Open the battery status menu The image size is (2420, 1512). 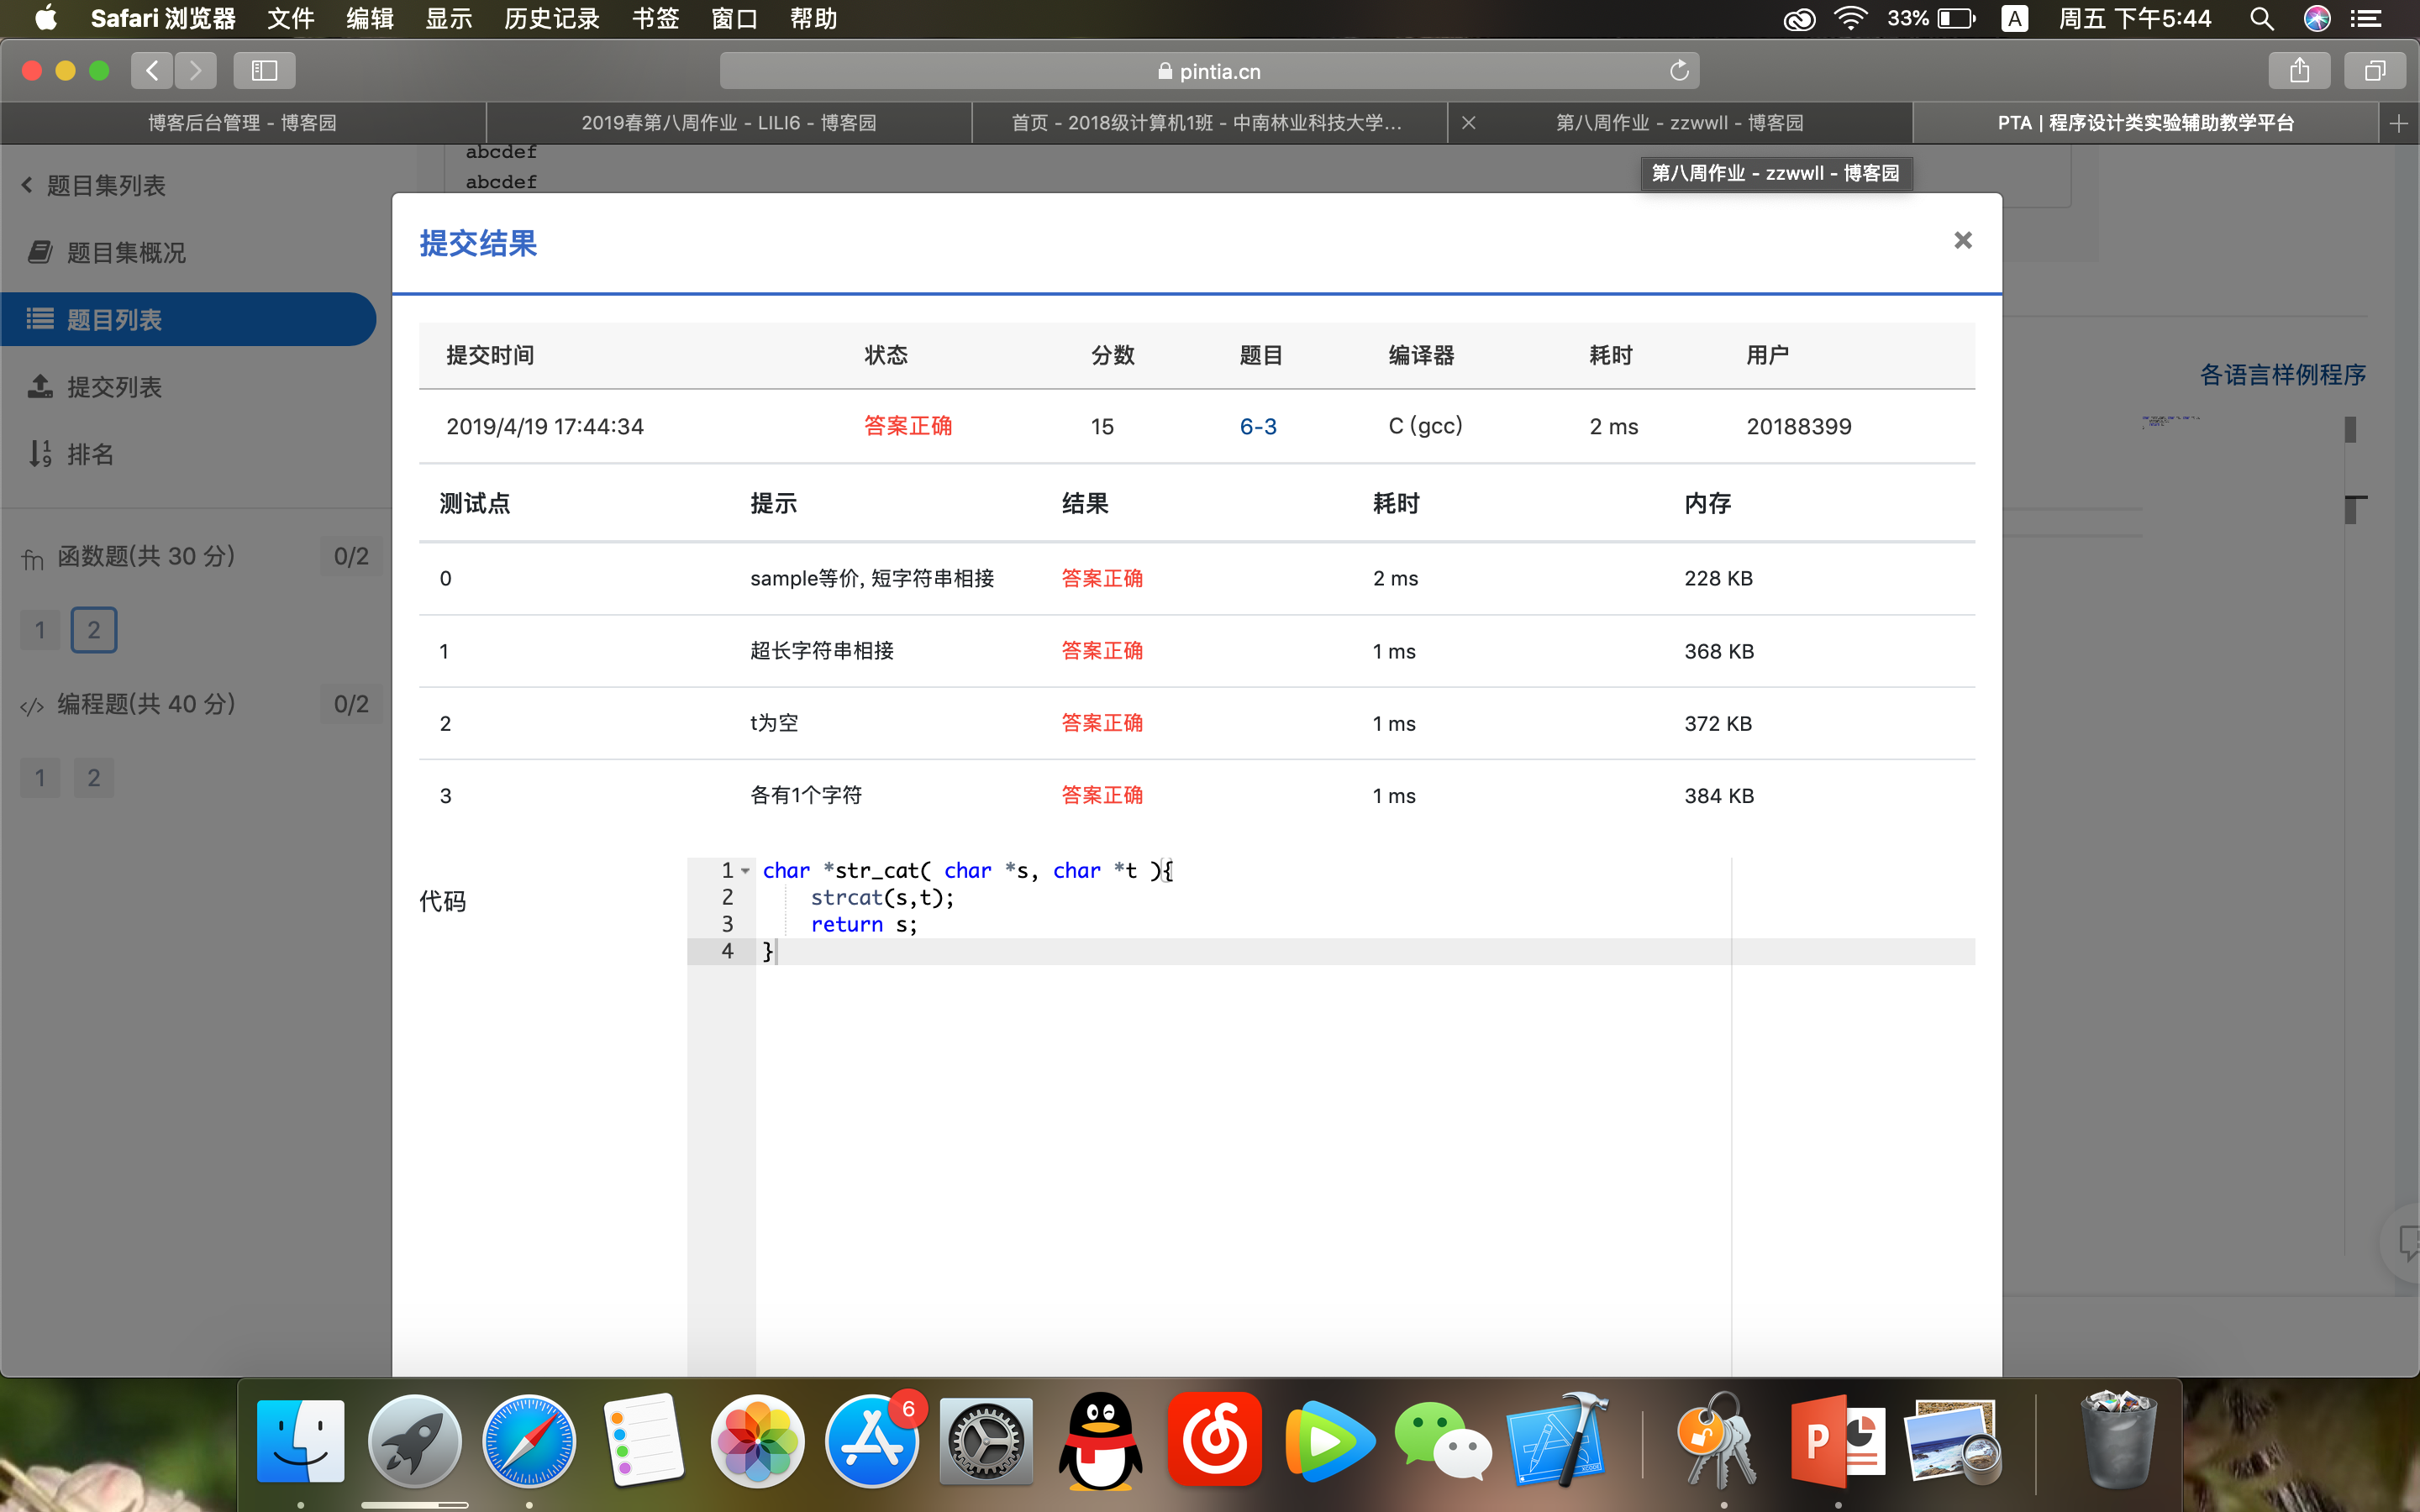coord(1932,18)
